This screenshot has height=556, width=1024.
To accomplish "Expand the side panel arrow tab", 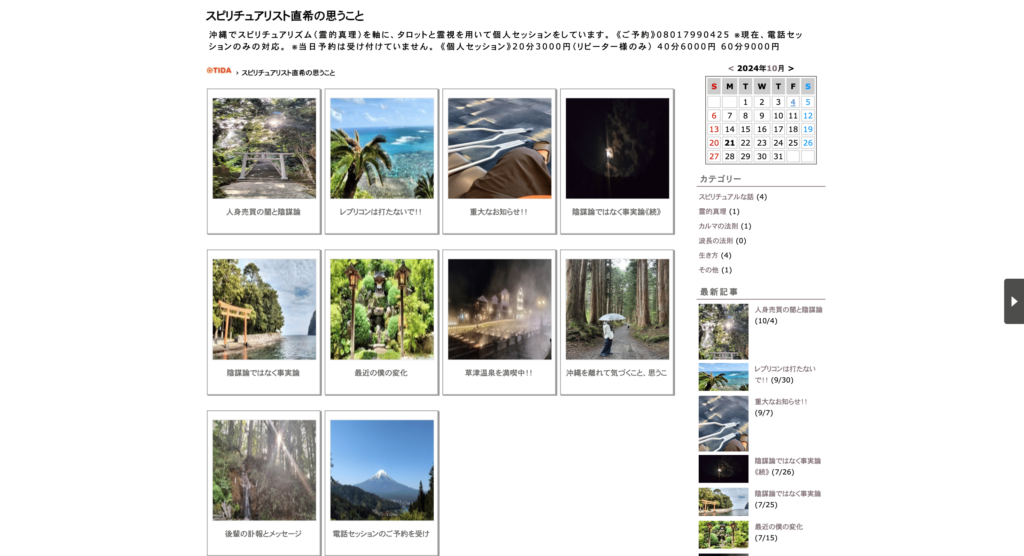I will tap(1013, 301).
